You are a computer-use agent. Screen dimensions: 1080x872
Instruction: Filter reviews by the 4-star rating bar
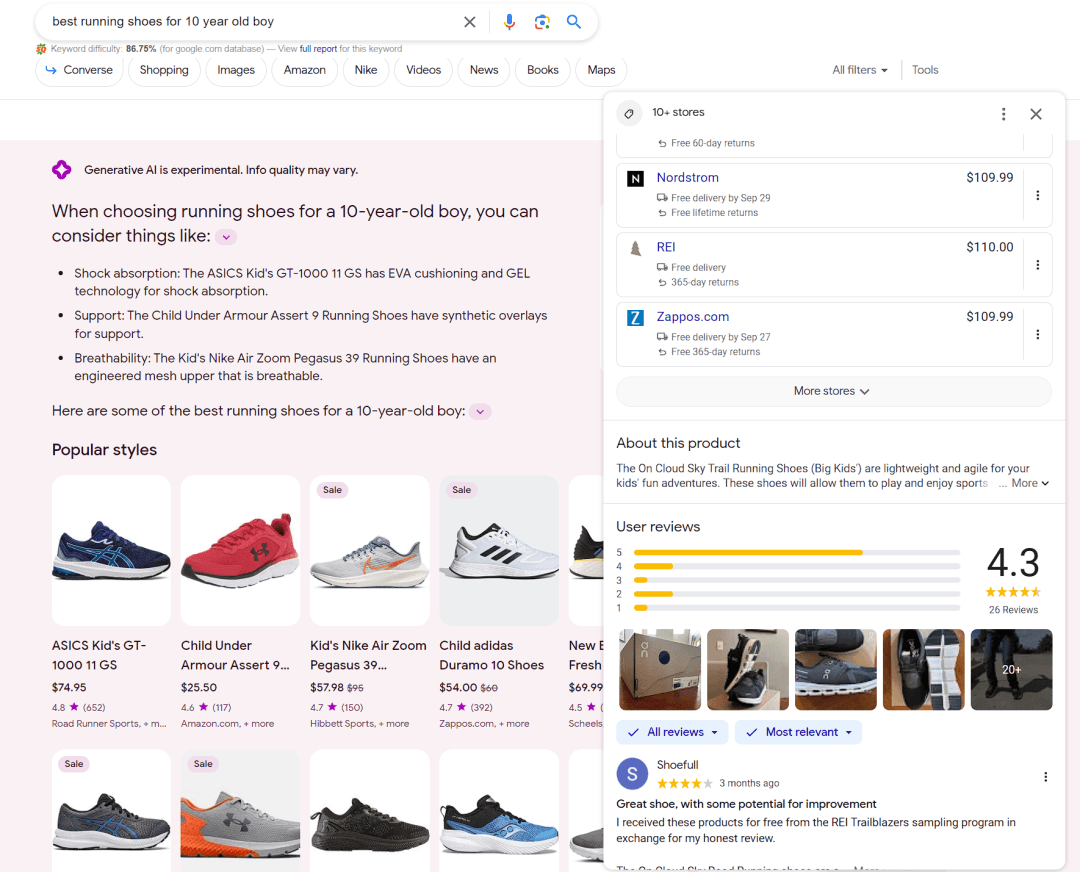(797, 566)
